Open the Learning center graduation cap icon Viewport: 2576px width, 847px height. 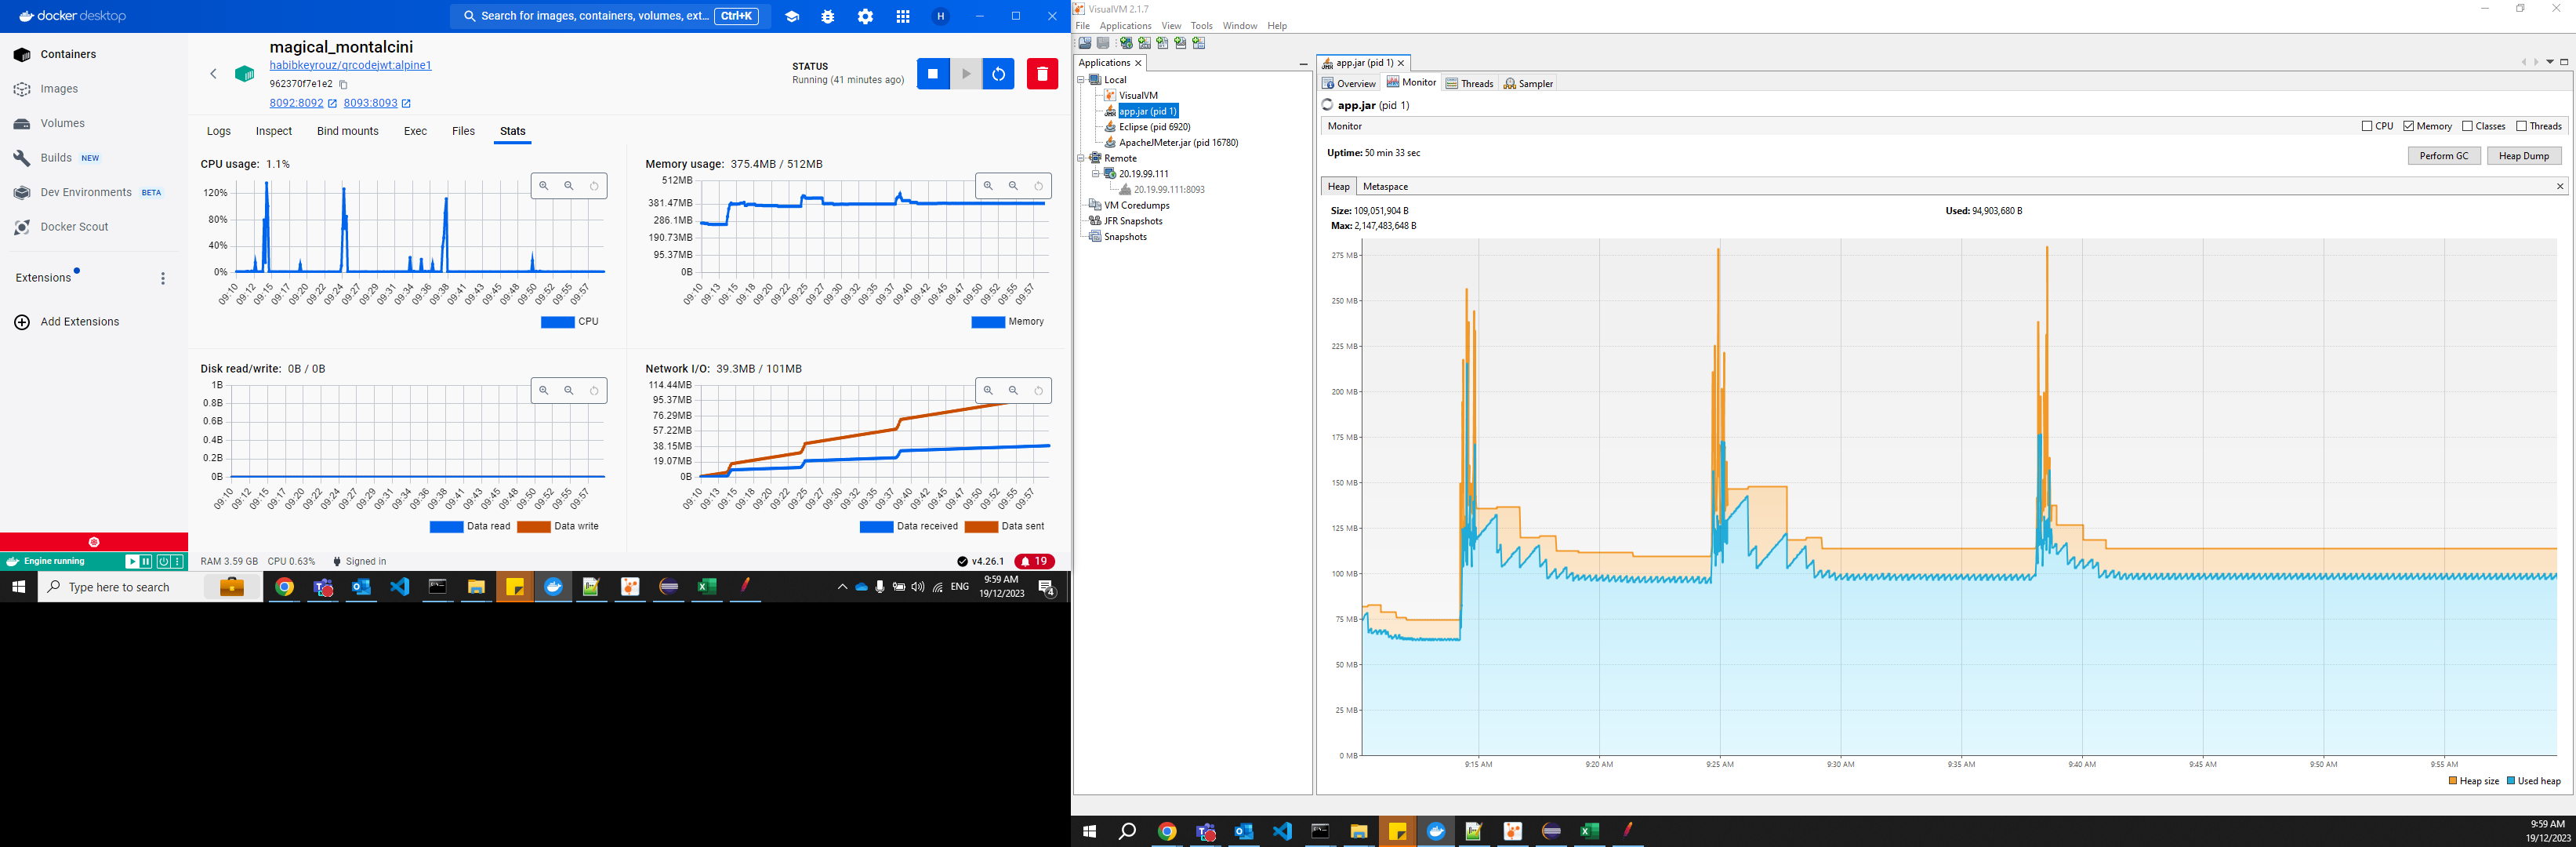(x=792, y=17)
